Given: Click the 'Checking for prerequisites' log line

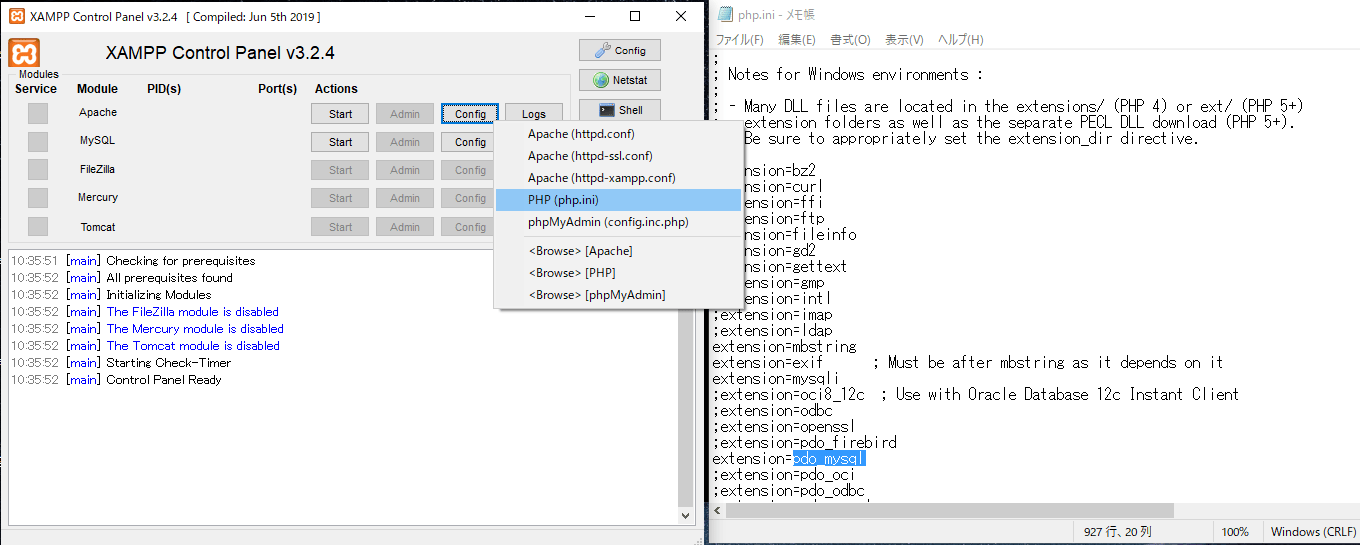Looking at the screenshot, I should pos(181,261).
